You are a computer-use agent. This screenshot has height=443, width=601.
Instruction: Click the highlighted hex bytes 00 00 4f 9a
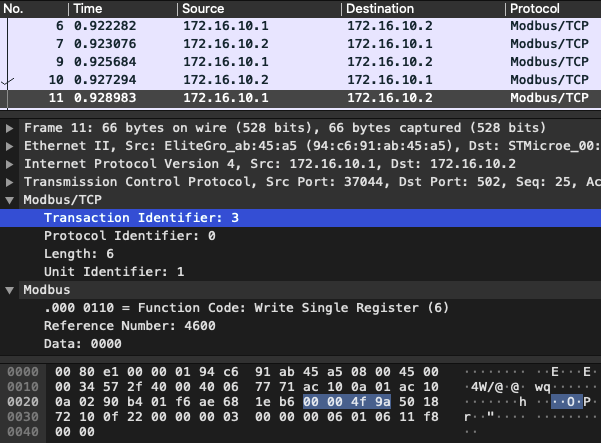(x=347, y=402)
